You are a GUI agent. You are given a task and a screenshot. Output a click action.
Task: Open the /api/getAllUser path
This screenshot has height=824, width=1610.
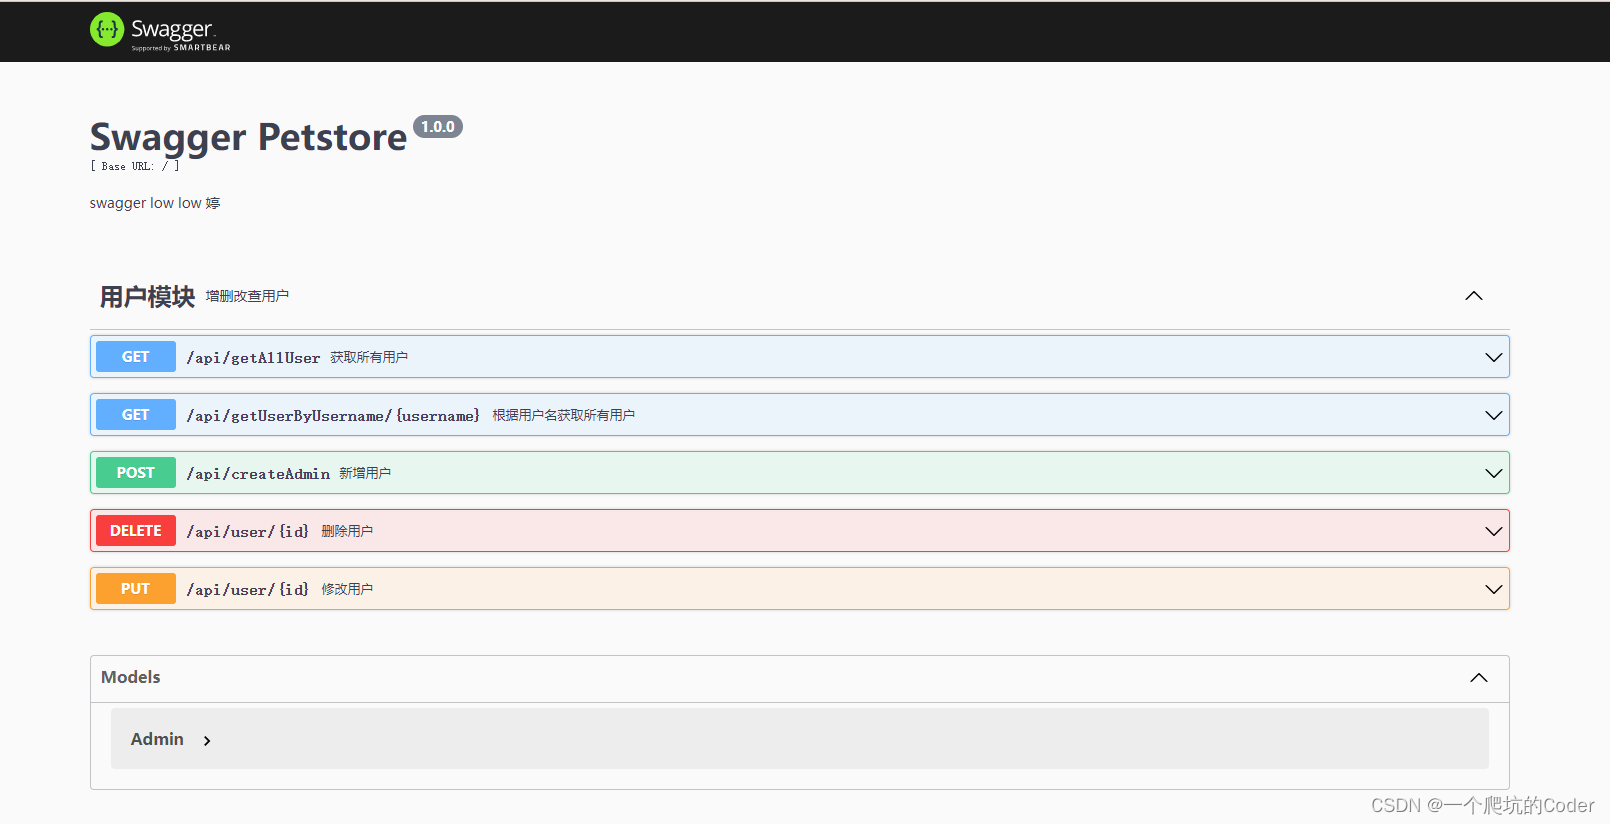(253, 358)
